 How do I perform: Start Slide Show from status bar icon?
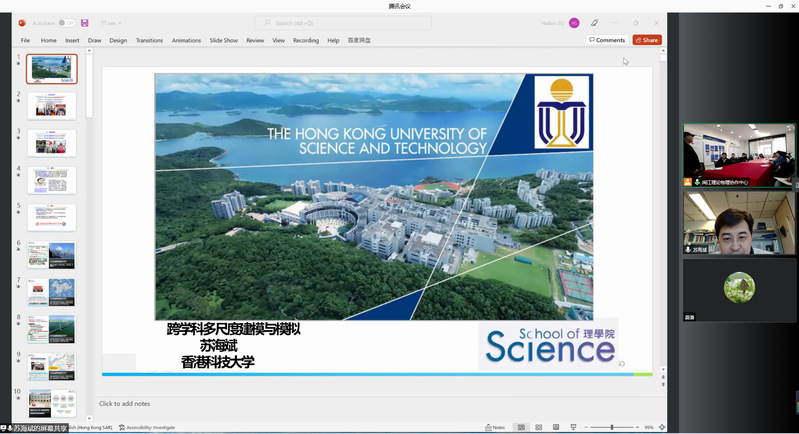tap(575, 427)
